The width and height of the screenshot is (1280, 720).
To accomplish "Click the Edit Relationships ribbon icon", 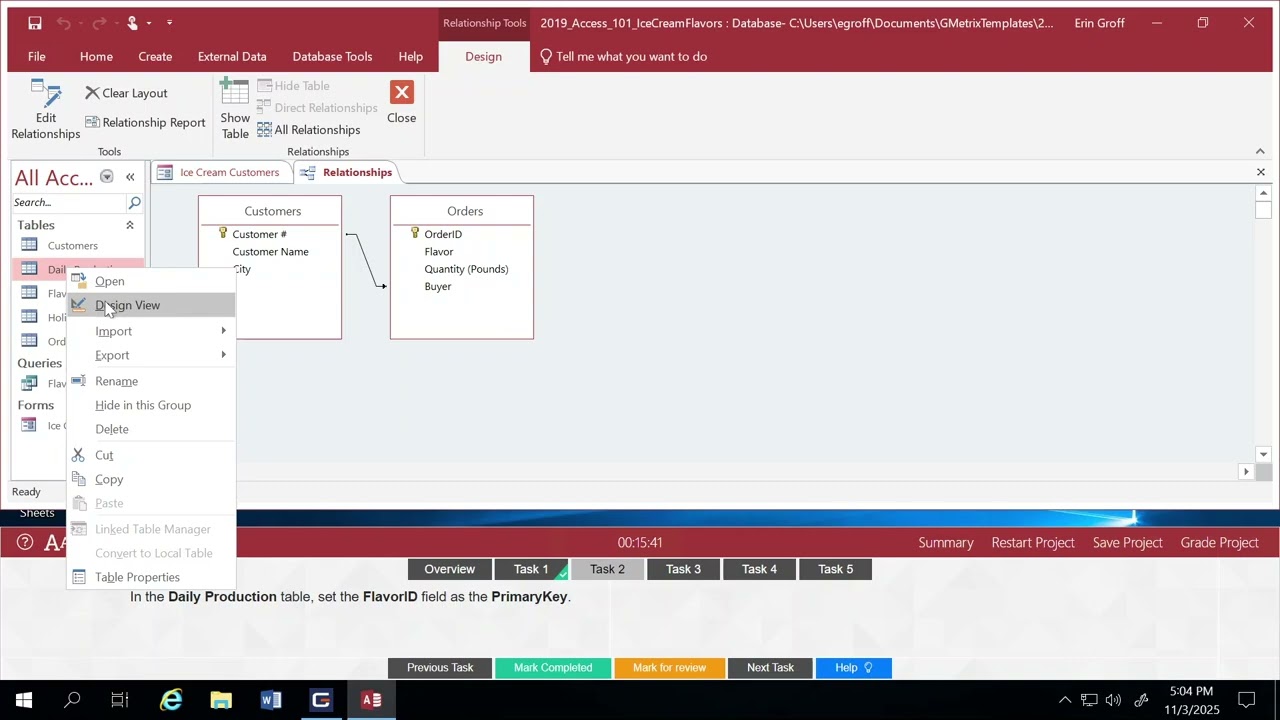I will 46,110.
